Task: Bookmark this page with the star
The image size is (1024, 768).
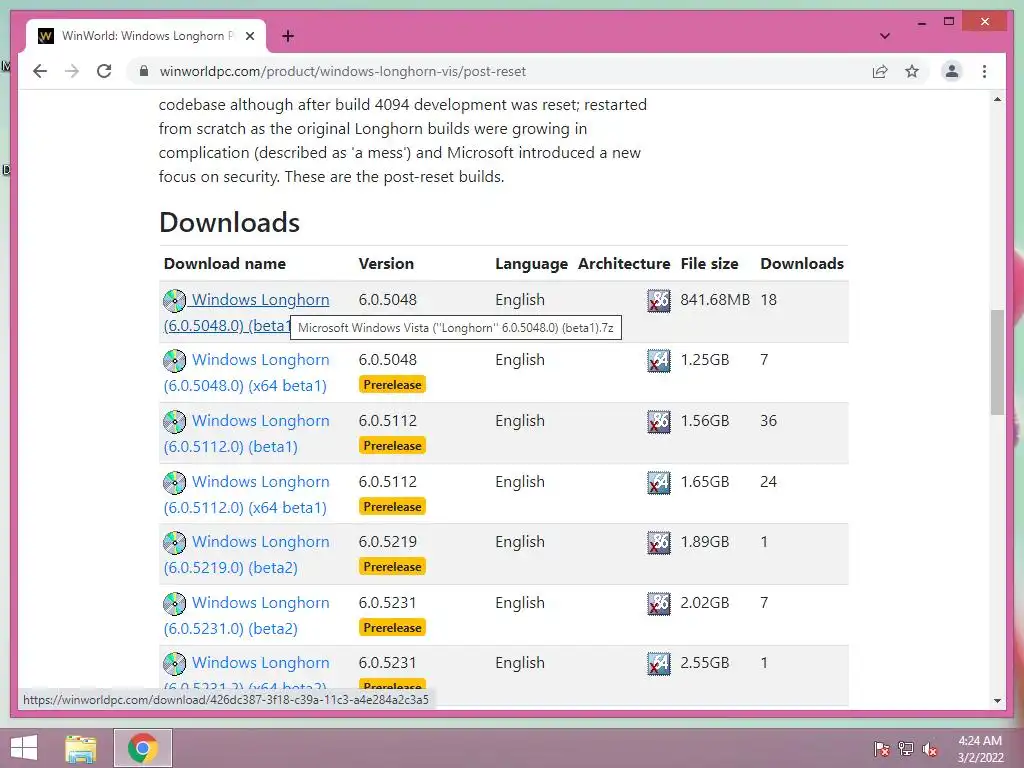Action: click(x=912, y=71)
